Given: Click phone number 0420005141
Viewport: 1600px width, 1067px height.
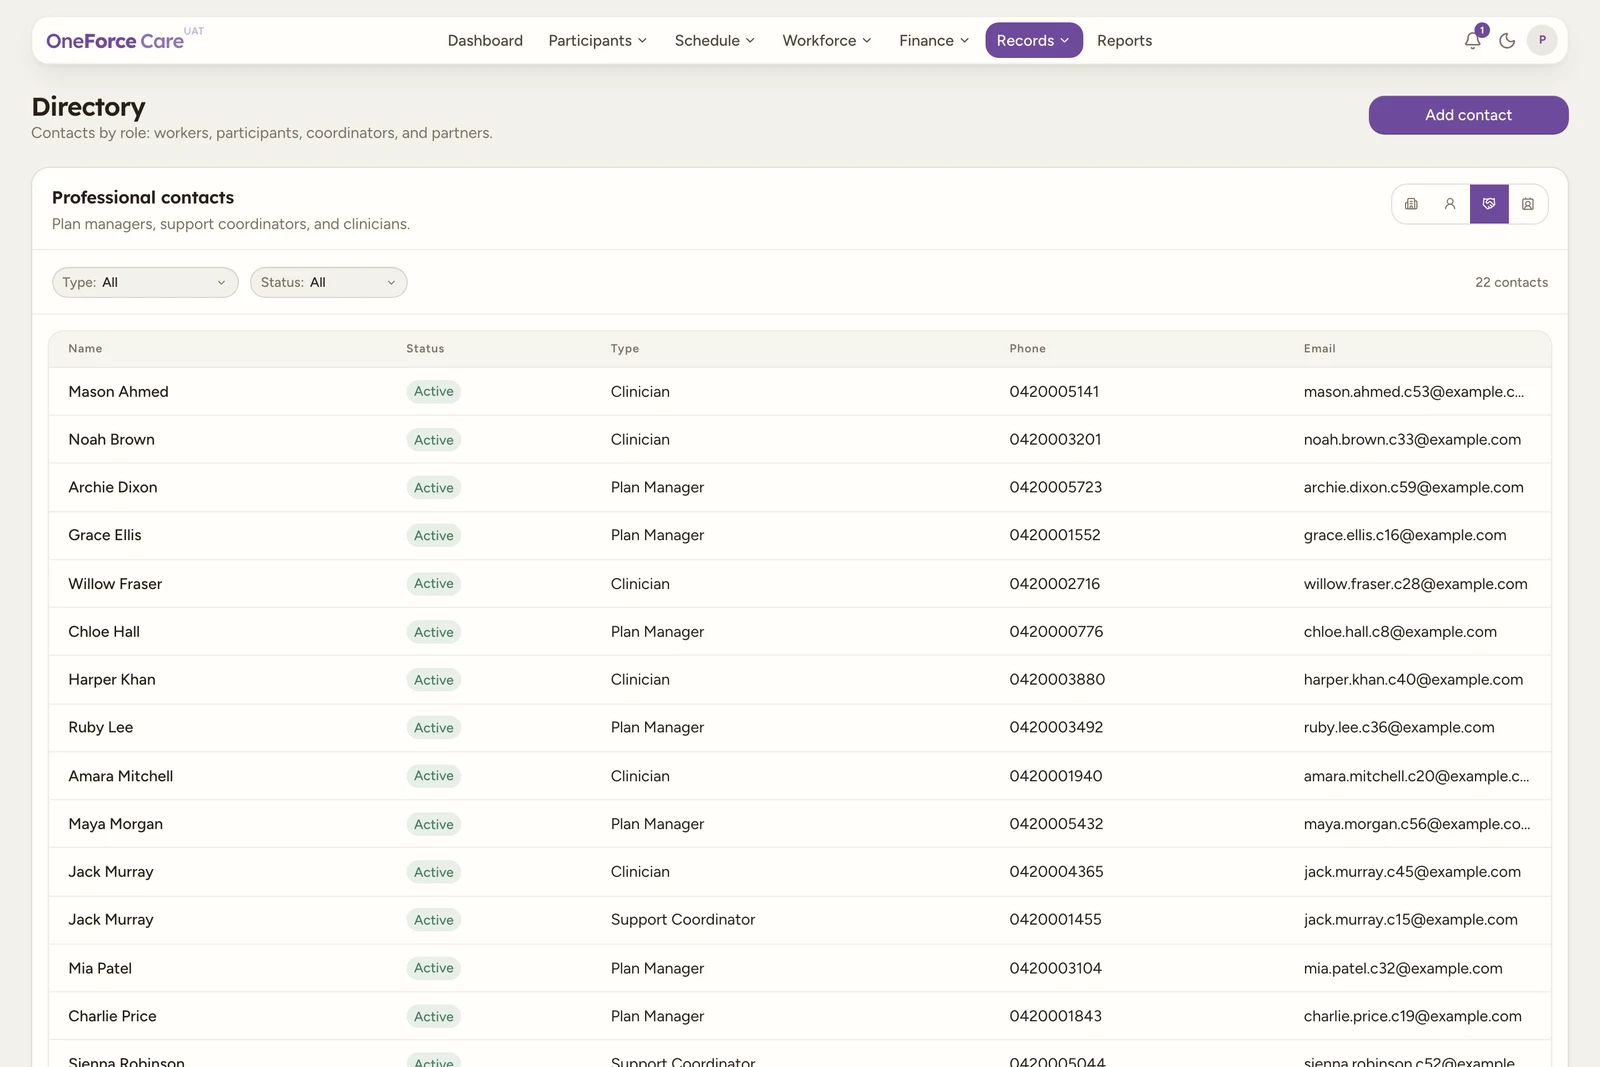Looking at the screenshot, I should coord(1054,391).
